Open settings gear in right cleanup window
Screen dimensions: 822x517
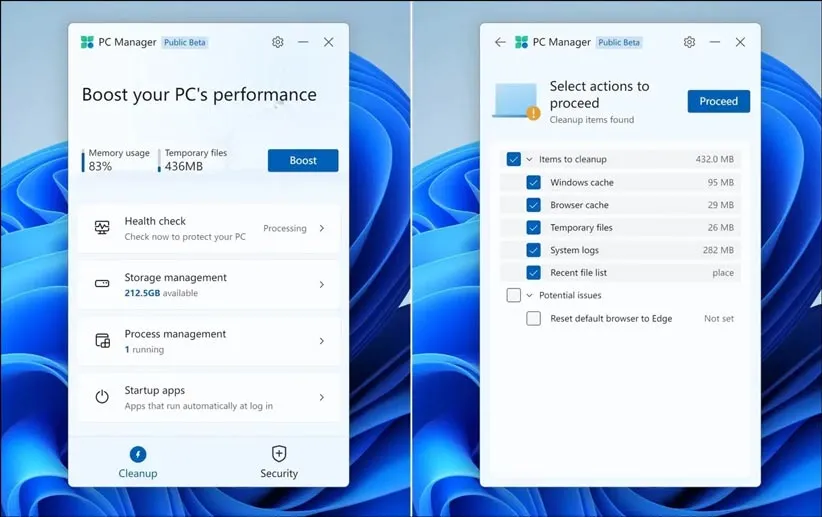[x=689, y=42]
